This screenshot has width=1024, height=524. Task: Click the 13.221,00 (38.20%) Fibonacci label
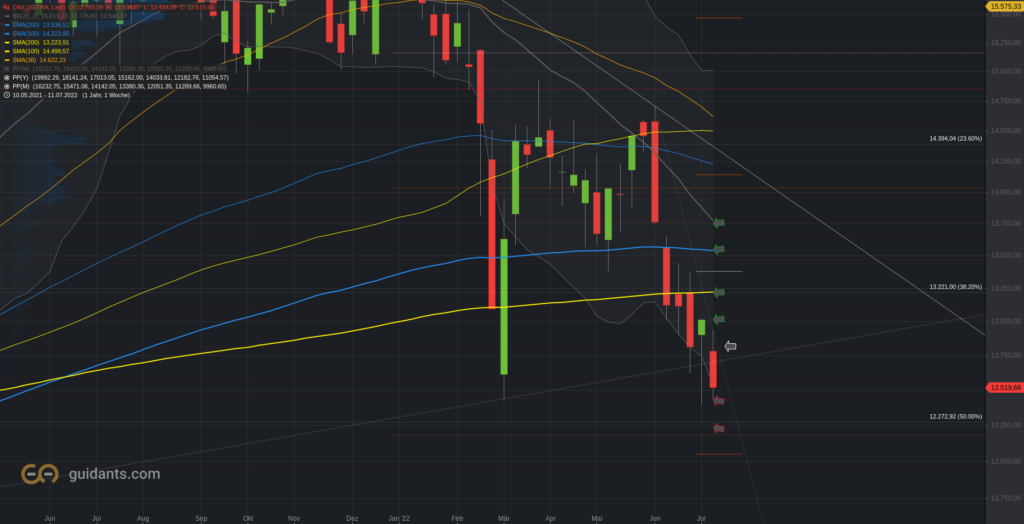click(x=955, y=287)
